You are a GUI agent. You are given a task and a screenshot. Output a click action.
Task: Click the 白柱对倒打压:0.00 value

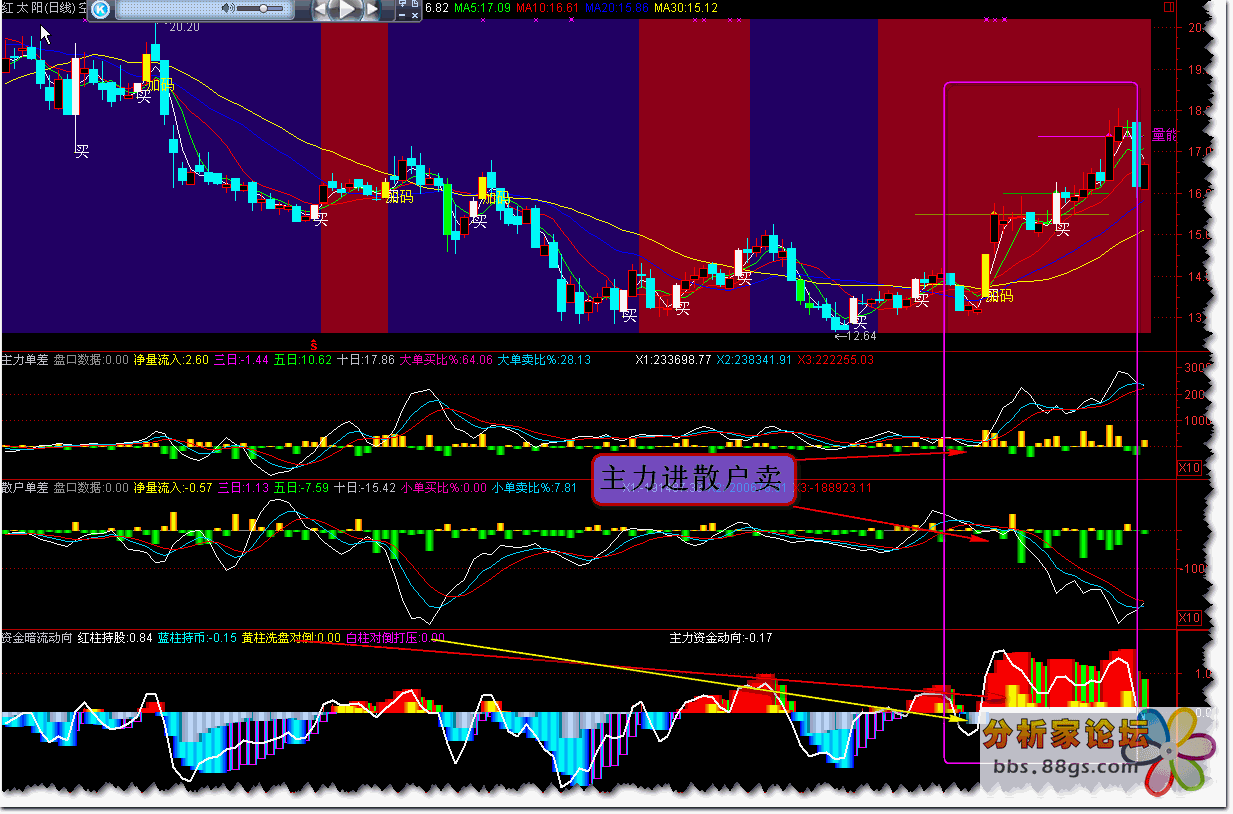click(x=395, y=638)
